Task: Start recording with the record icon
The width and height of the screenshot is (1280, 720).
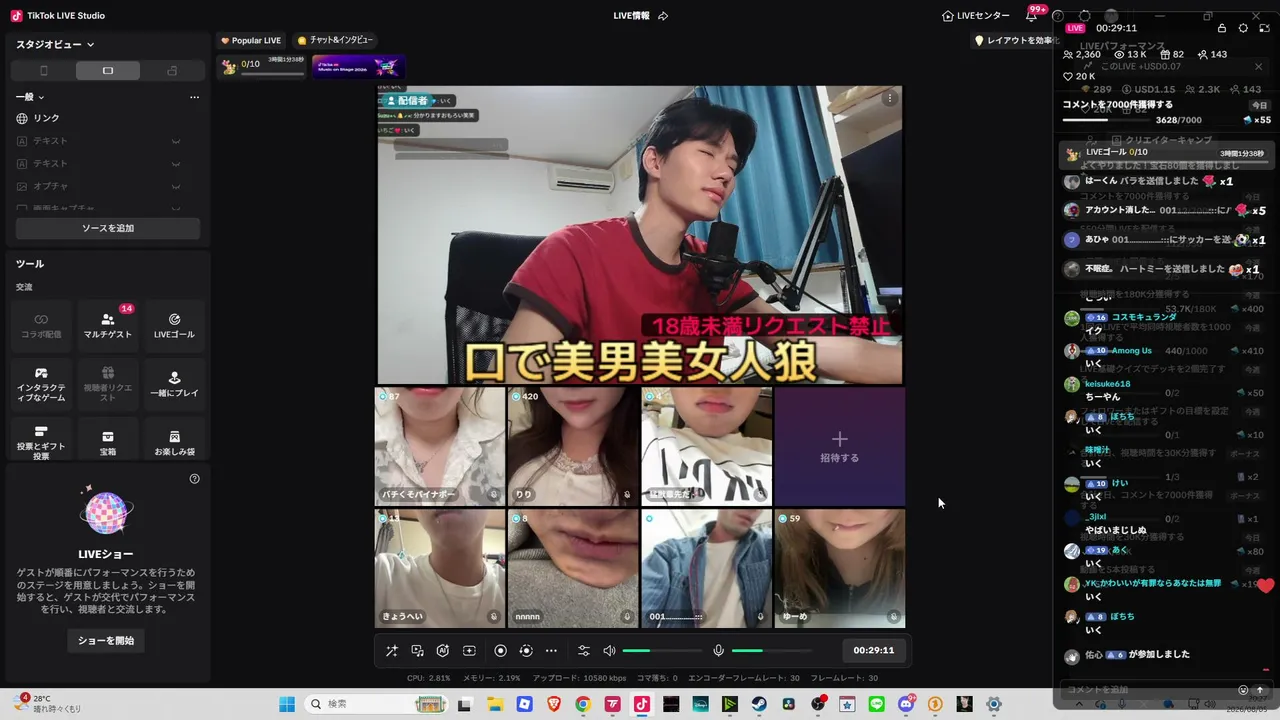Action: tap(501, 651)
